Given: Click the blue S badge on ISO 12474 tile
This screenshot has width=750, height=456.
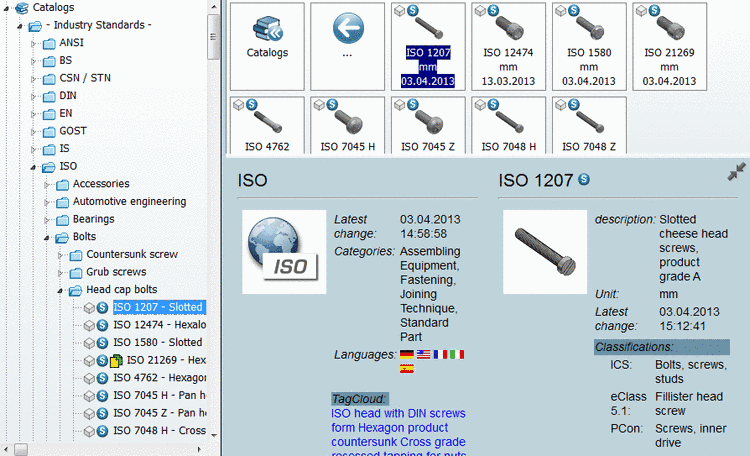Looking at the screenshot, I should click(x=493, y=10).
